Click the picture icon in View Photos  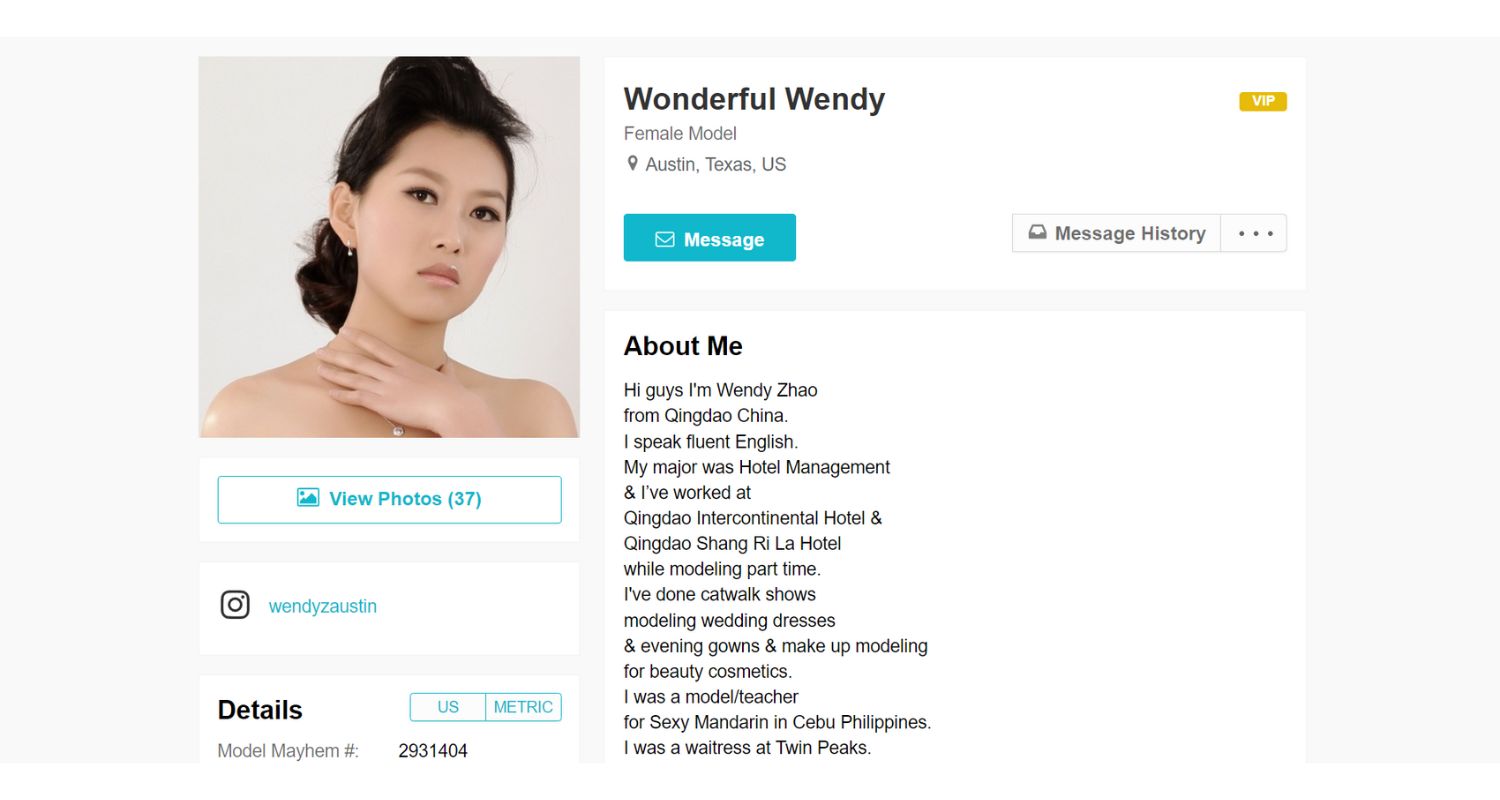[x=308, y=498]
